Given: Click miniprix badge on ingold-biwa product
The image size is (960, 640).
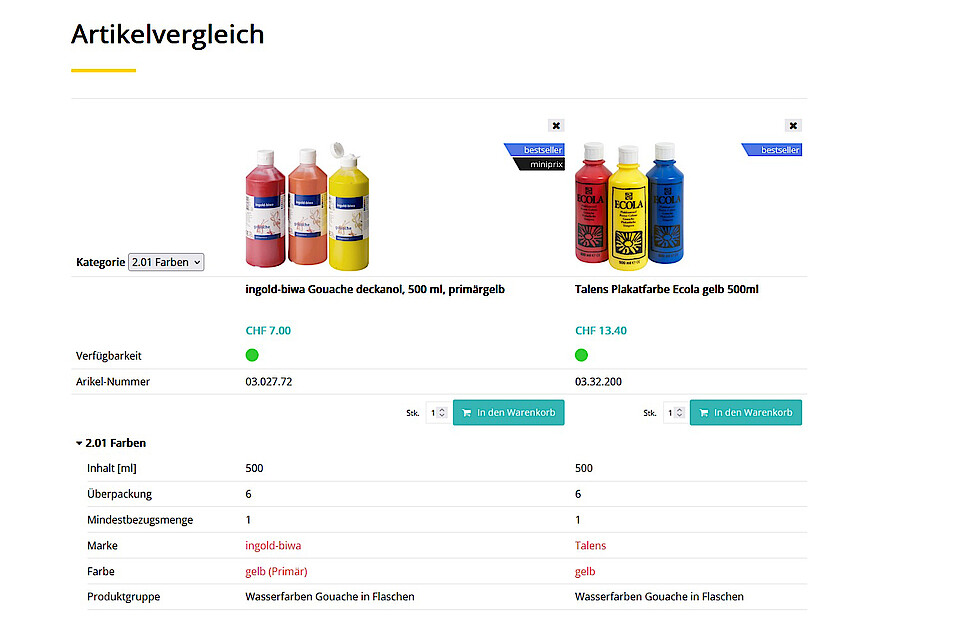Looking at the screenshot, I should tap(539, 164).
